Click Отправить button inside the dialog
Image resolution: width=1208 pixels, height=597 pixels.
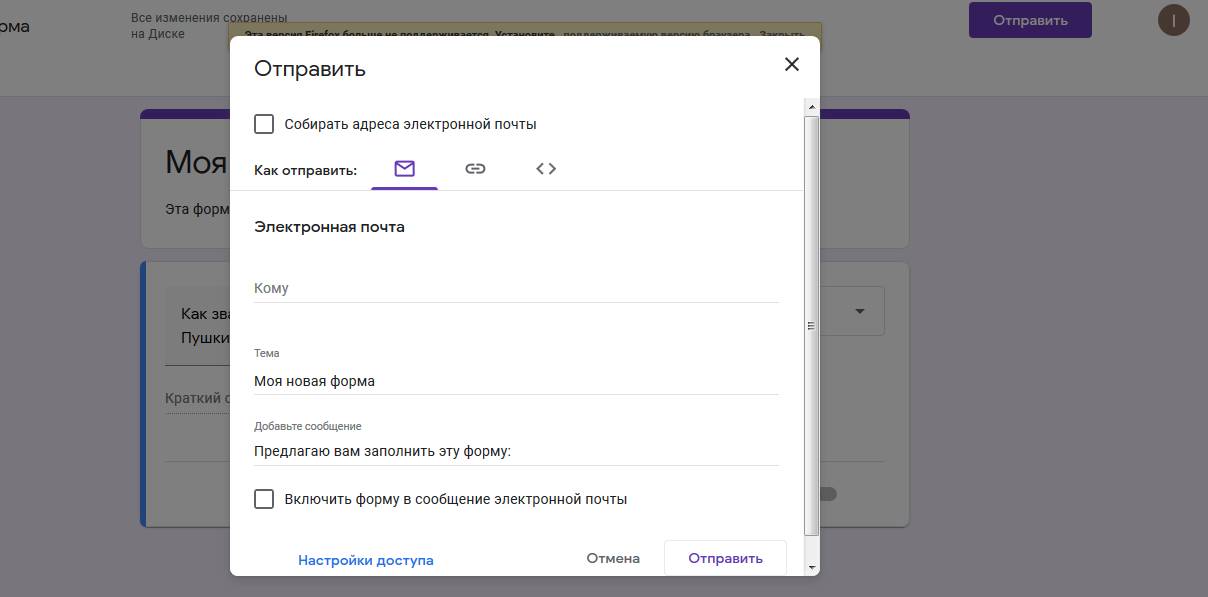pyautogui.click(x=725, y=558)
